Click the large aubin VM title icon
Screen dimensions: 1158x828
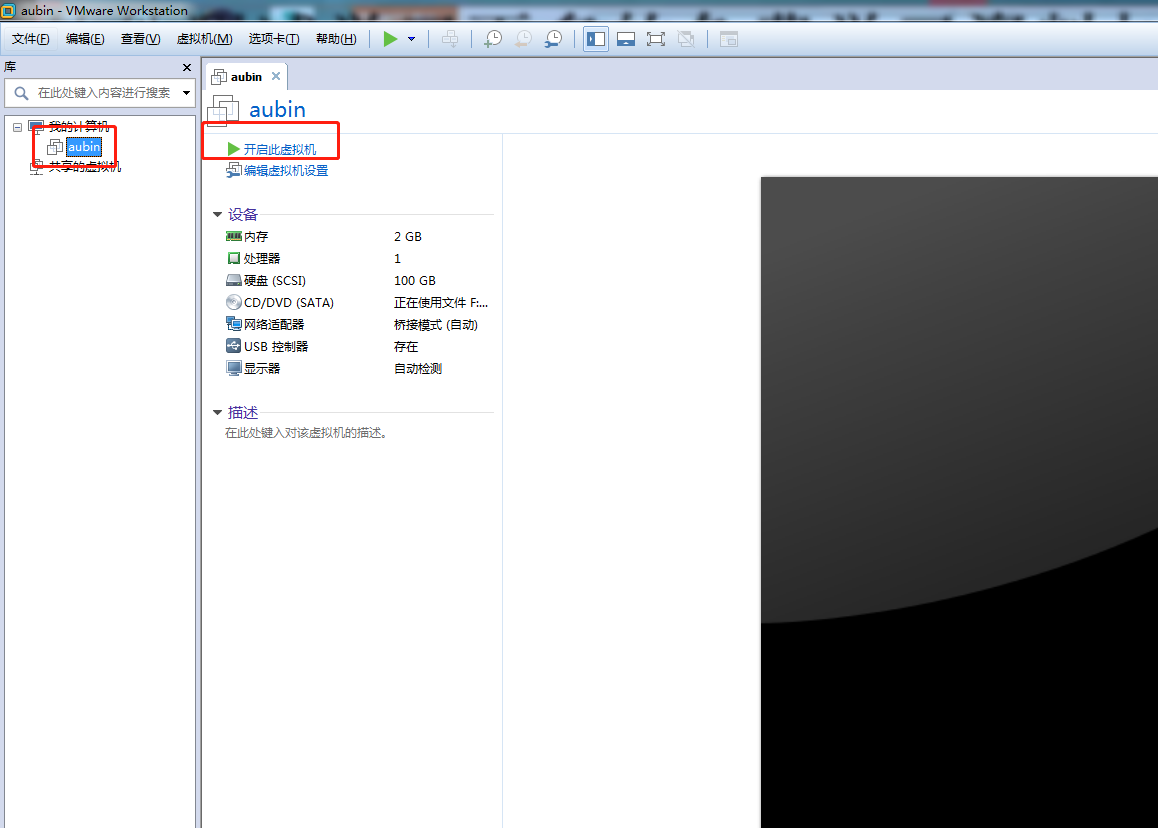223,110
